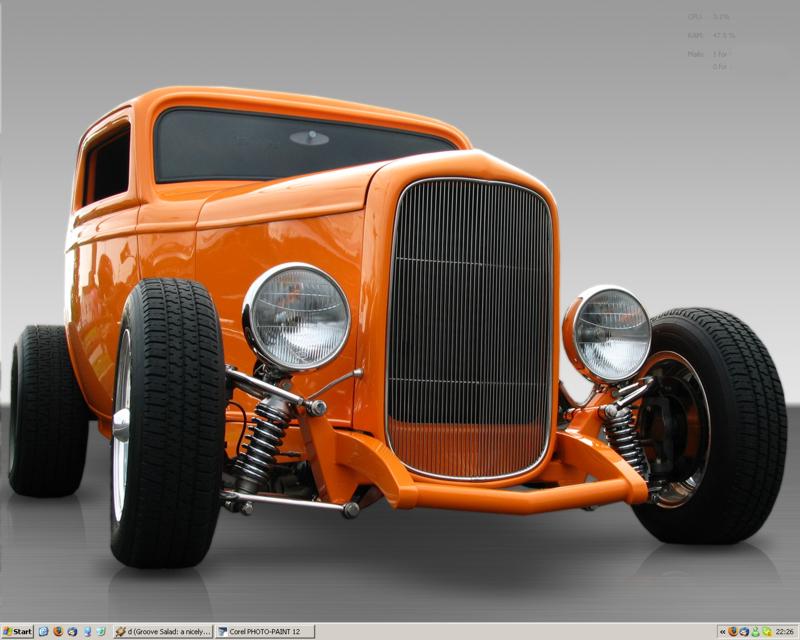Launch Thunderbird from the Quick Launch bar
Viewport: 800px width, 640px height.
point(72,632)
